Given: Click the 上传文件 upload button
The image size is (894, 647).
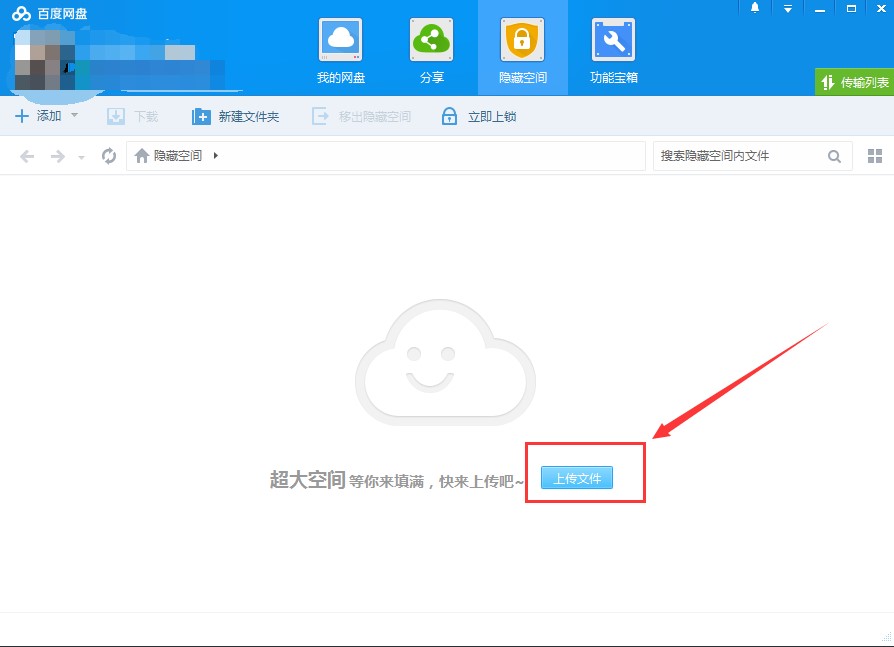Looking at the screenshot, I should [577, 478].
